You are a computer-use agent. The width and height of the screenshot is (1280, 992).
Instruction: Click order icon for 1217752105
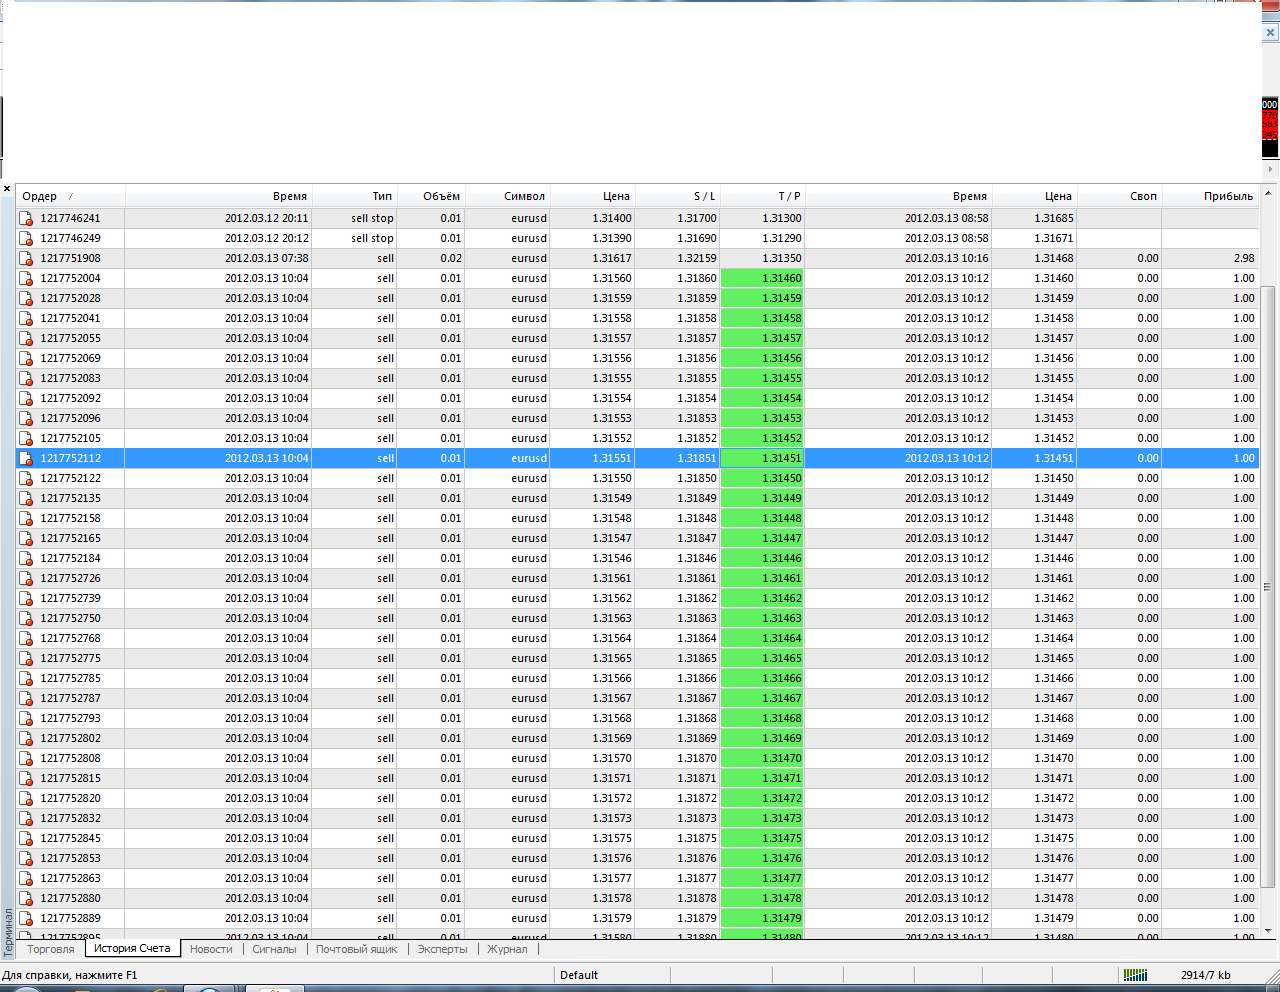[26, 438]
